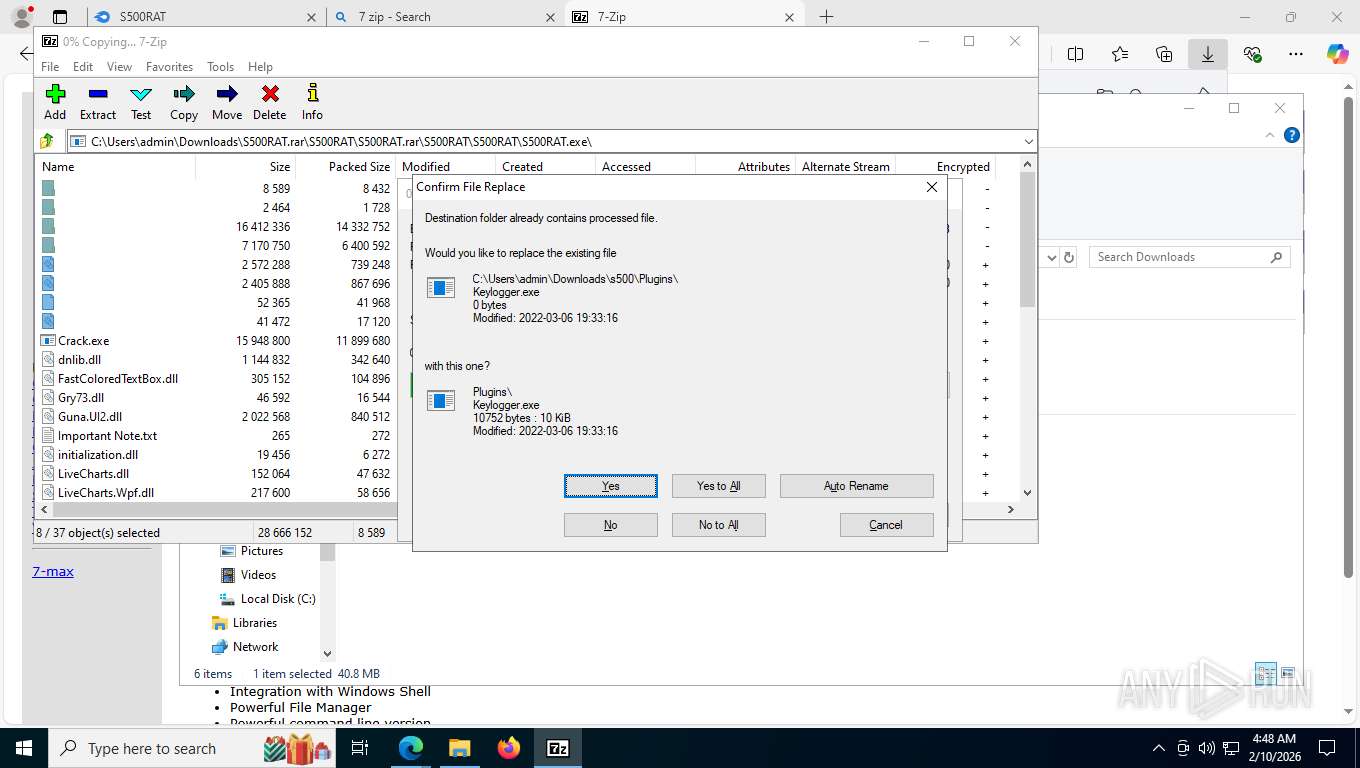Open the Copilot icon in Edge
1360x768 pixels.
pos(1338,54)
